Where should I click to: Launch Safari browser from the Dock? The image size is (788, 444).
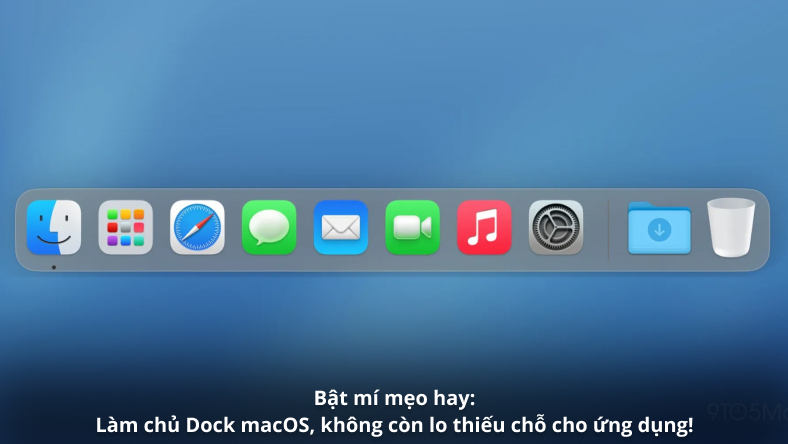click(x=198, y=227)
